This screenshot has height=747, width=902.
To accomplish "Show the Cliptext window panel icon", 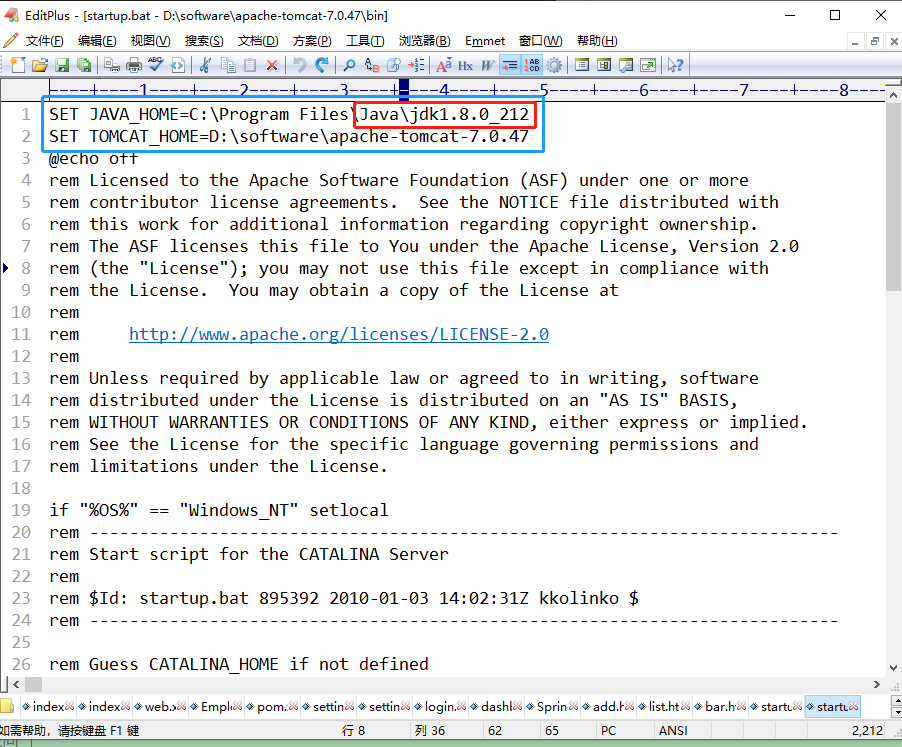I will [x=604, y=66].
